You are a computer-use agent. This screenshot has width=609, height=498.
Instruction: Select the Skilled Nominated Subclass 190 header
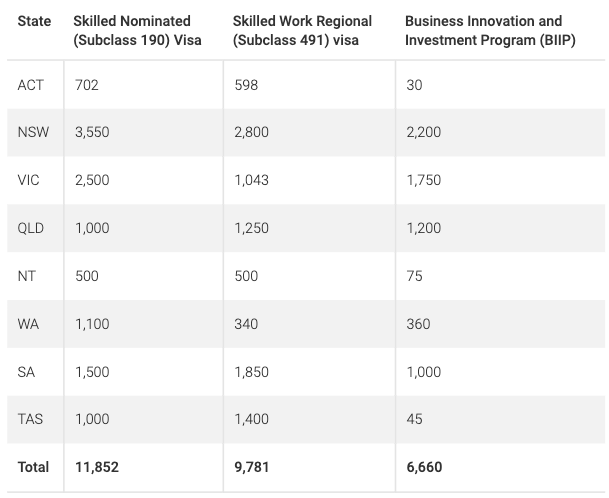click(137, 30)
